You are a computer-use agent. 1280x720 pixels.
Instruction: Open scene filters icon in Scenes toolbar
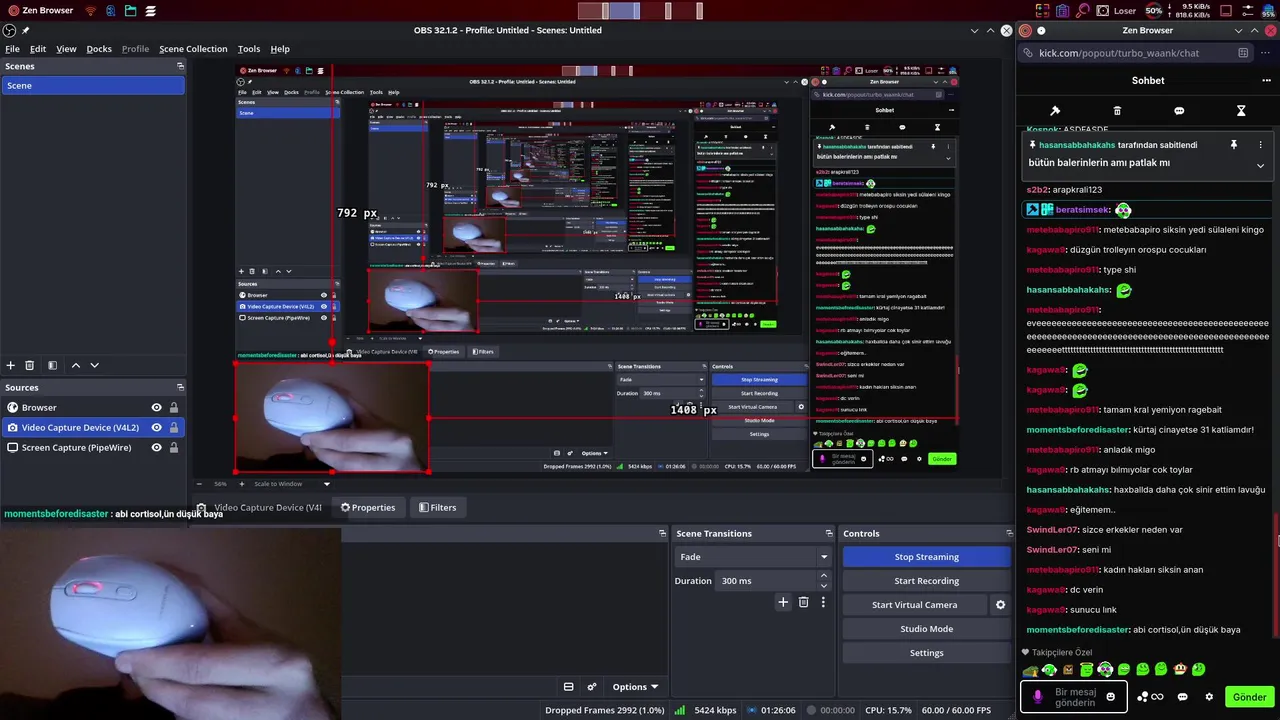click(52, 366)
